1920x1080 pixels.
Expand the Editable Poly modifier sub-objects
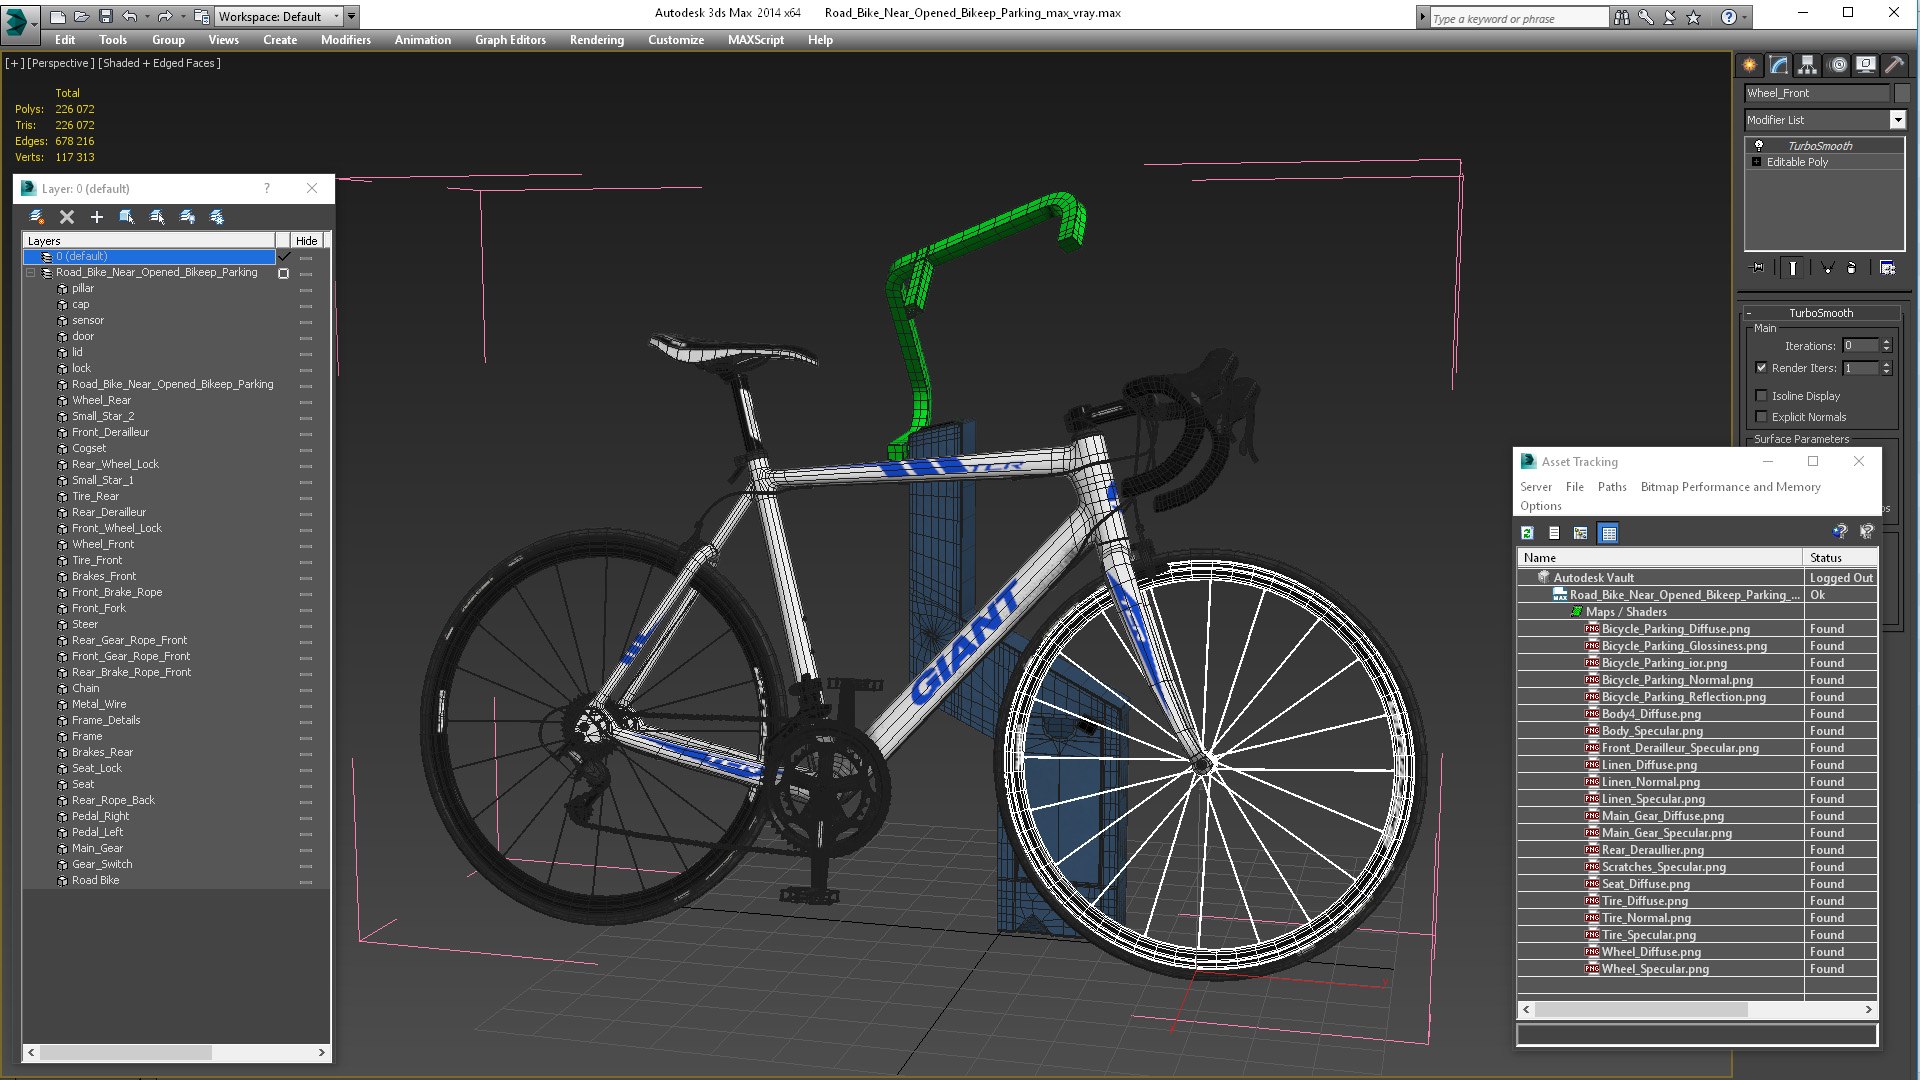1756,162
